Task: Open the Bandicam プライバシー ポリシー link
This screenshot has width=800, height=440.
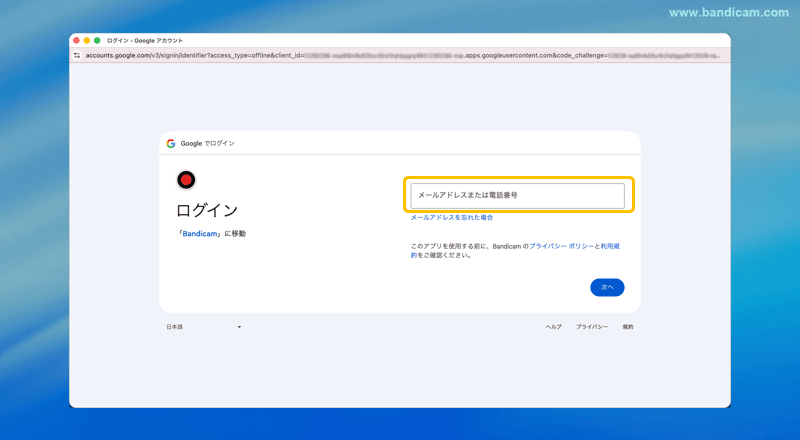Action: [561, 246]
